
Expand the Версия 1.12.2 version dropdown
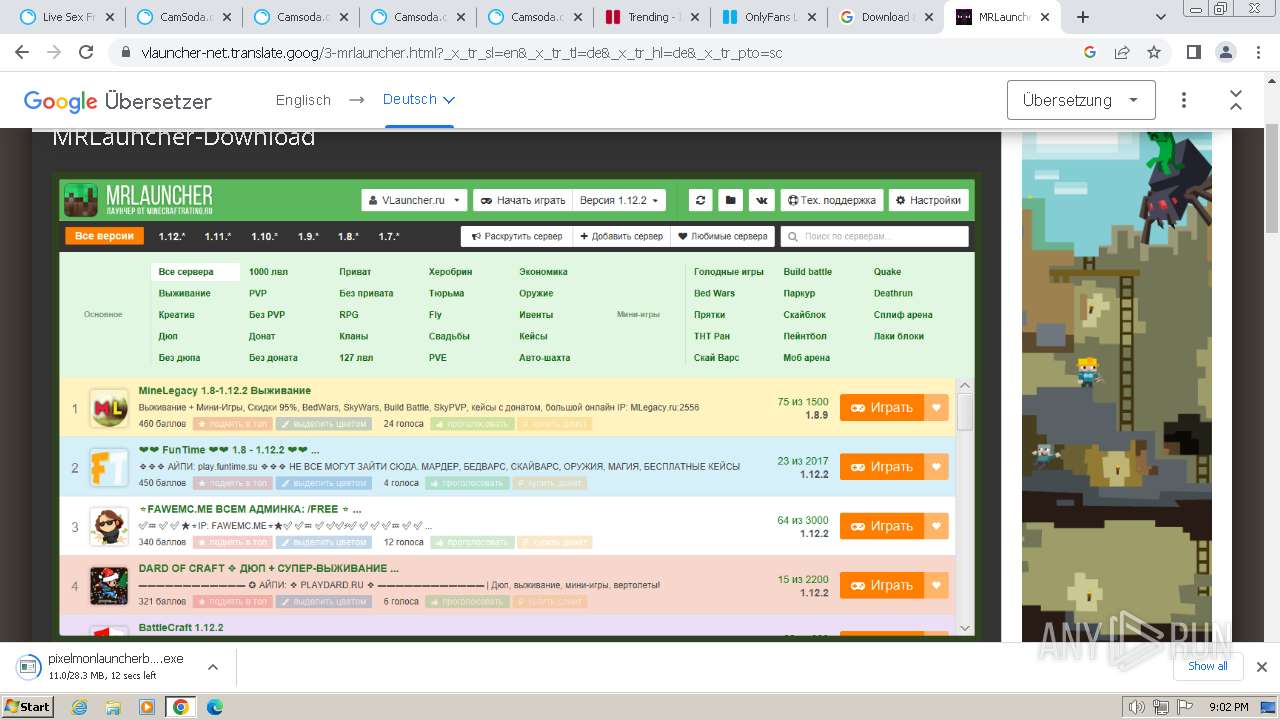620,200
